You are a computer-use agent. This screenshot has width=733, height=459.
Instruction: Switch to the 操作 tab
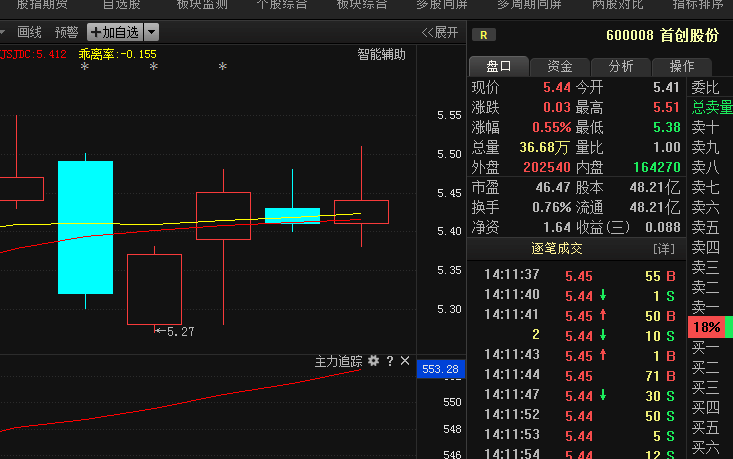pos(682,66)
